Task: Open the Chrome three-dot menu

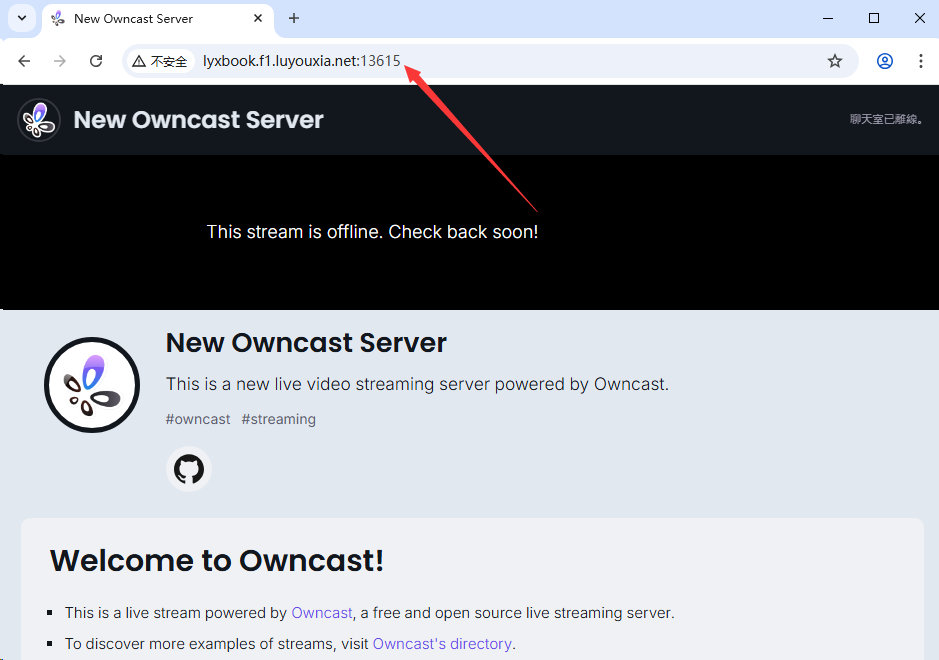Action: click(x=921, y=61)
